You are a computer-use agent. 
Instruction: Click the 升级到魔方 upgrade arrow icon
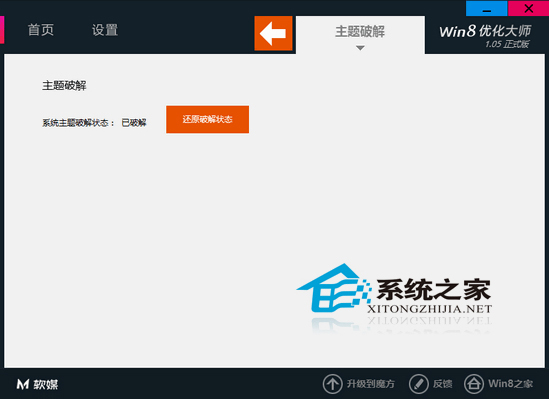tap(332, 384)
